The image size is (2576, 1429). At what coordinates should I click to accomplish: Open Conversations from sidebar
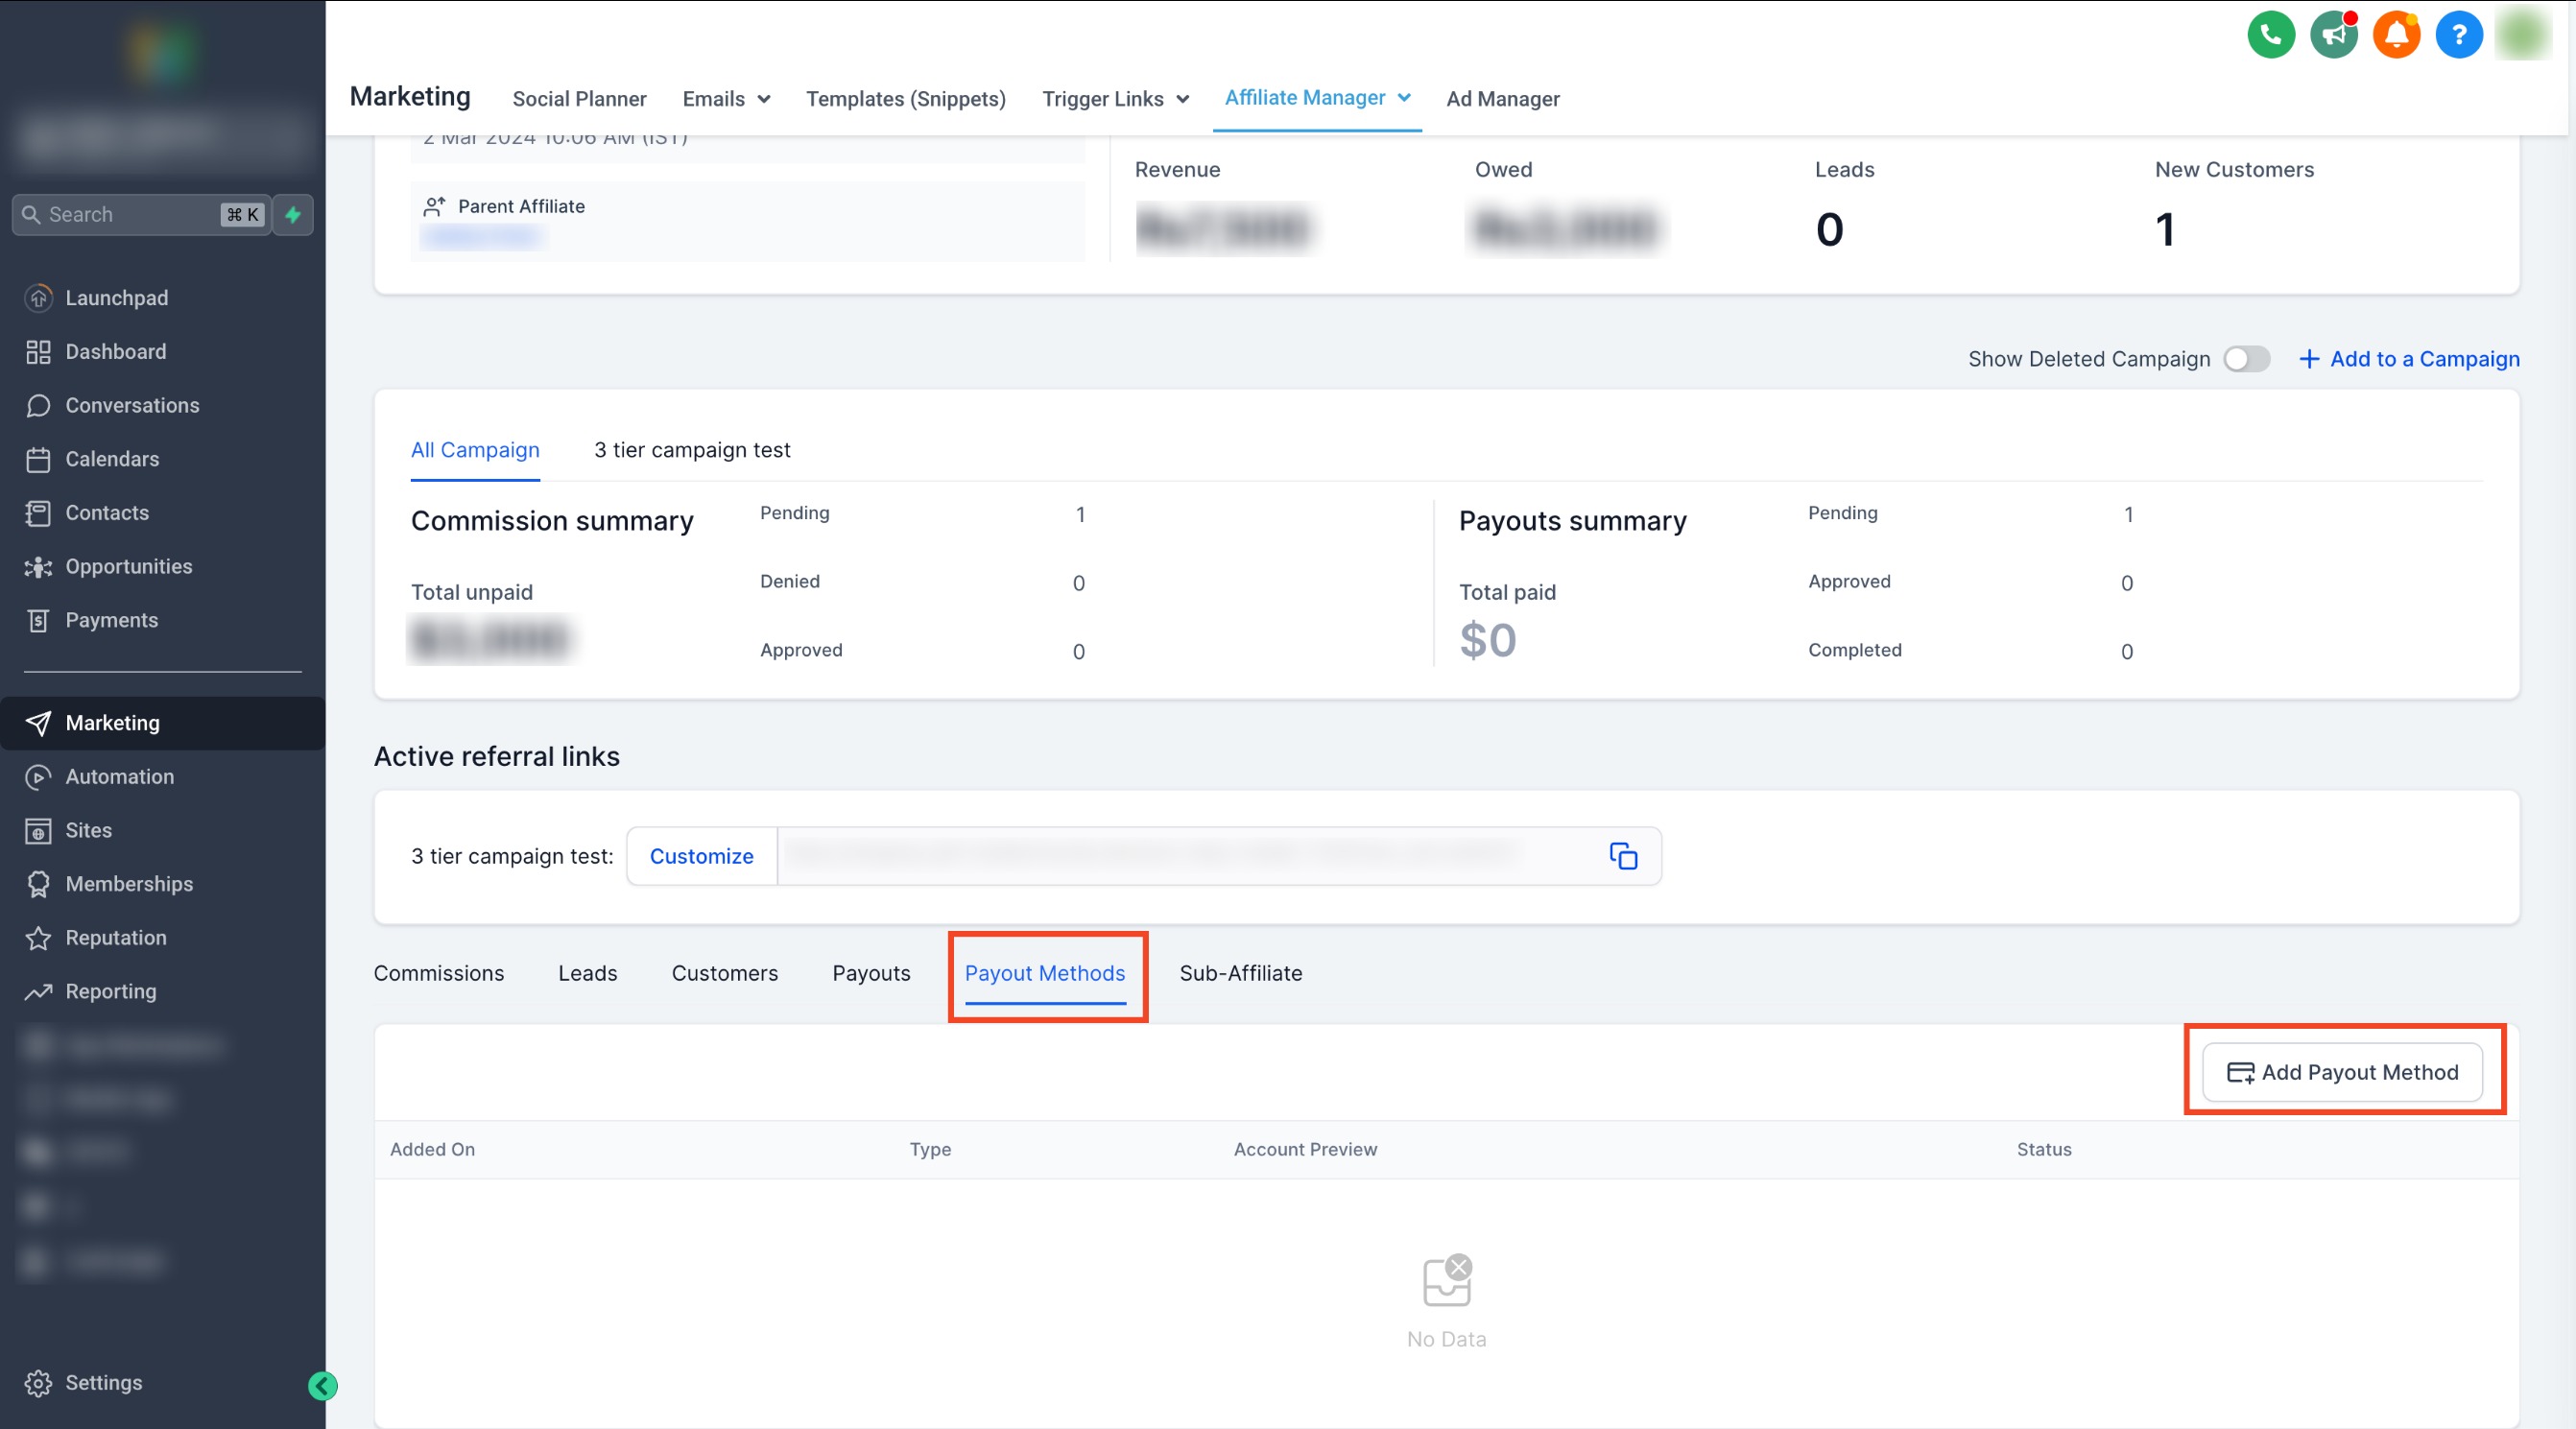click(132, 405)
